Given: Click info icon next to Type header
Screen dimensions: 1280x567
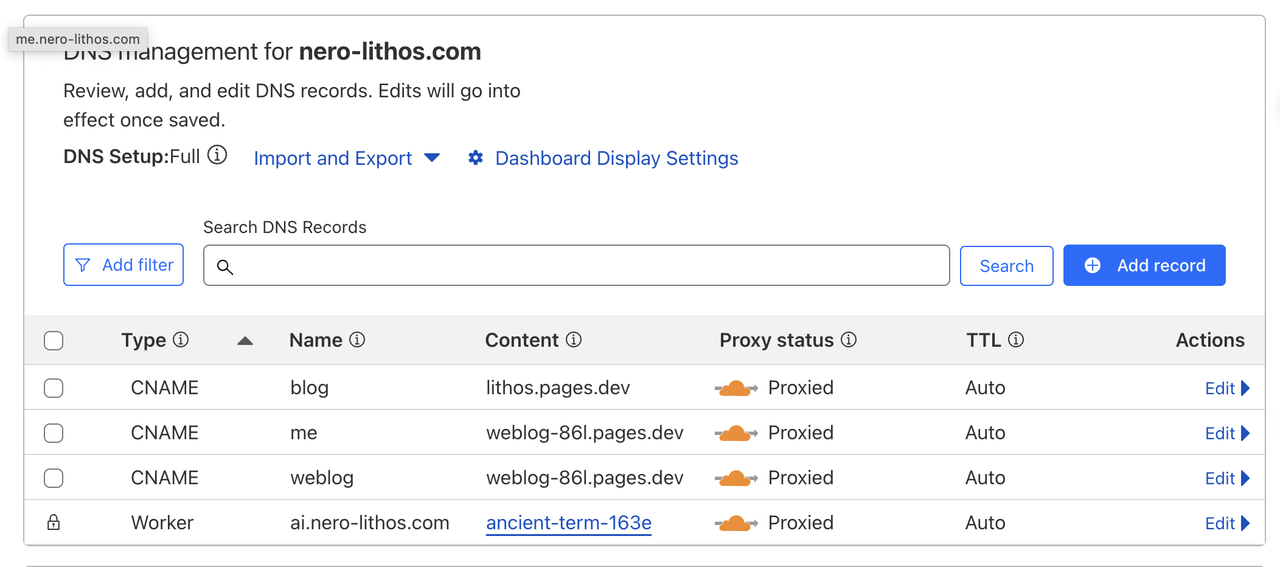Looking at the screenshot, I should click(x=181, y=340).
